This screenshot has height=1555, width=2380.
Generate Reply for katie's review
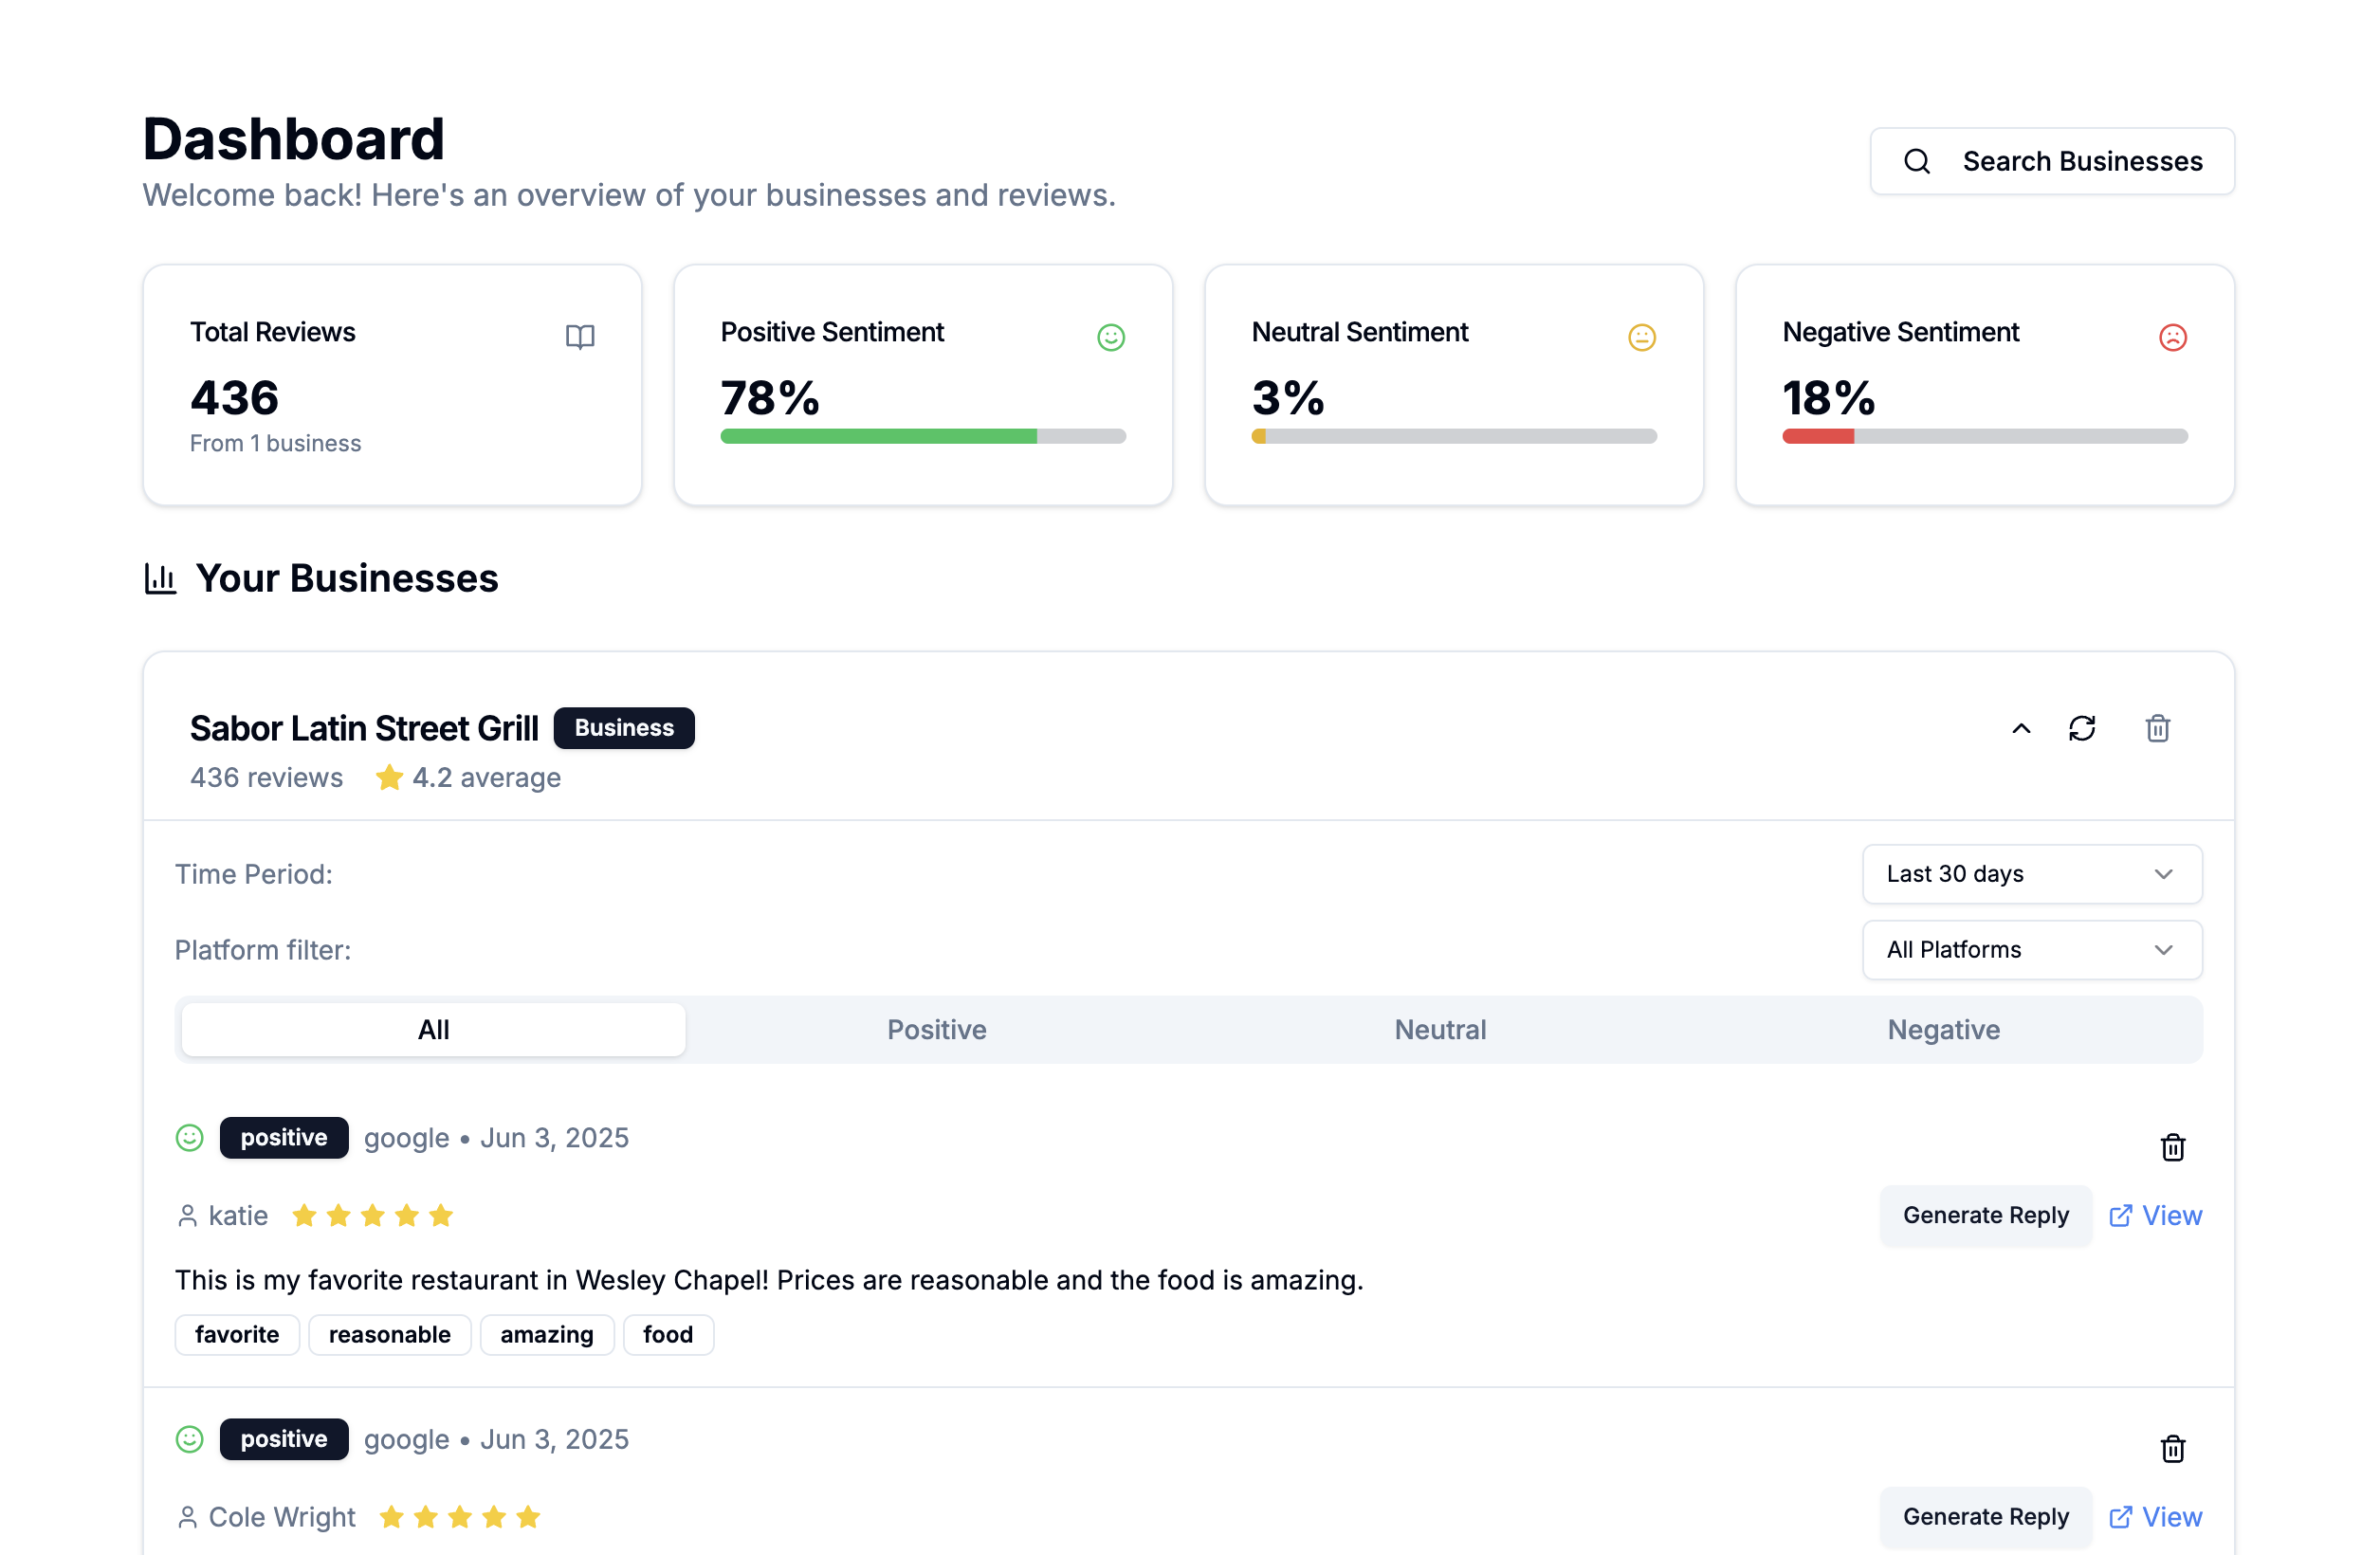click(1985, 1215)
